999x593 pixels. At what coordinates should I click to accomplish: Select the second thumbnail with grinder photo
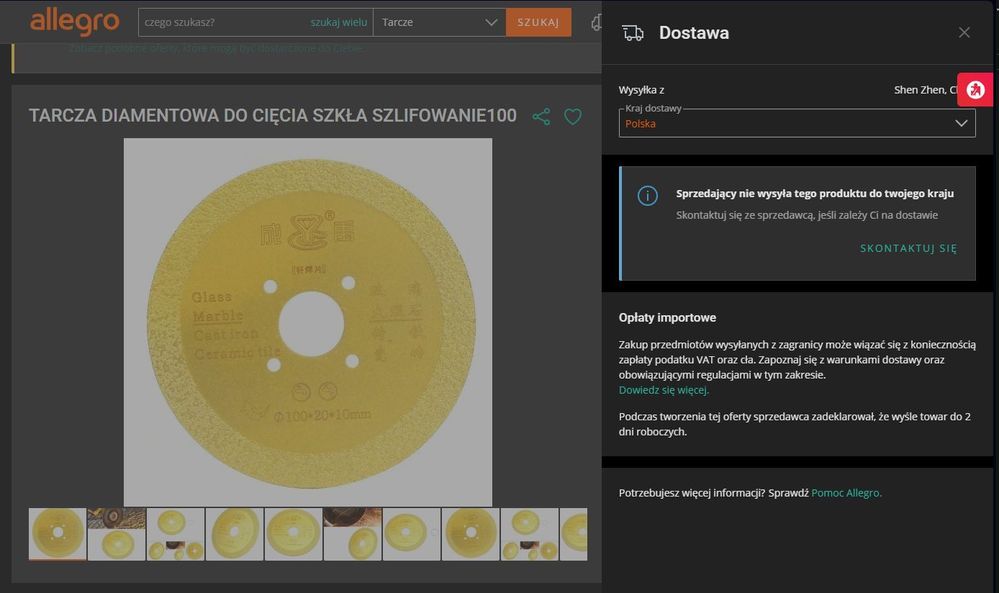pyautogui.click(x=116, y=534)
